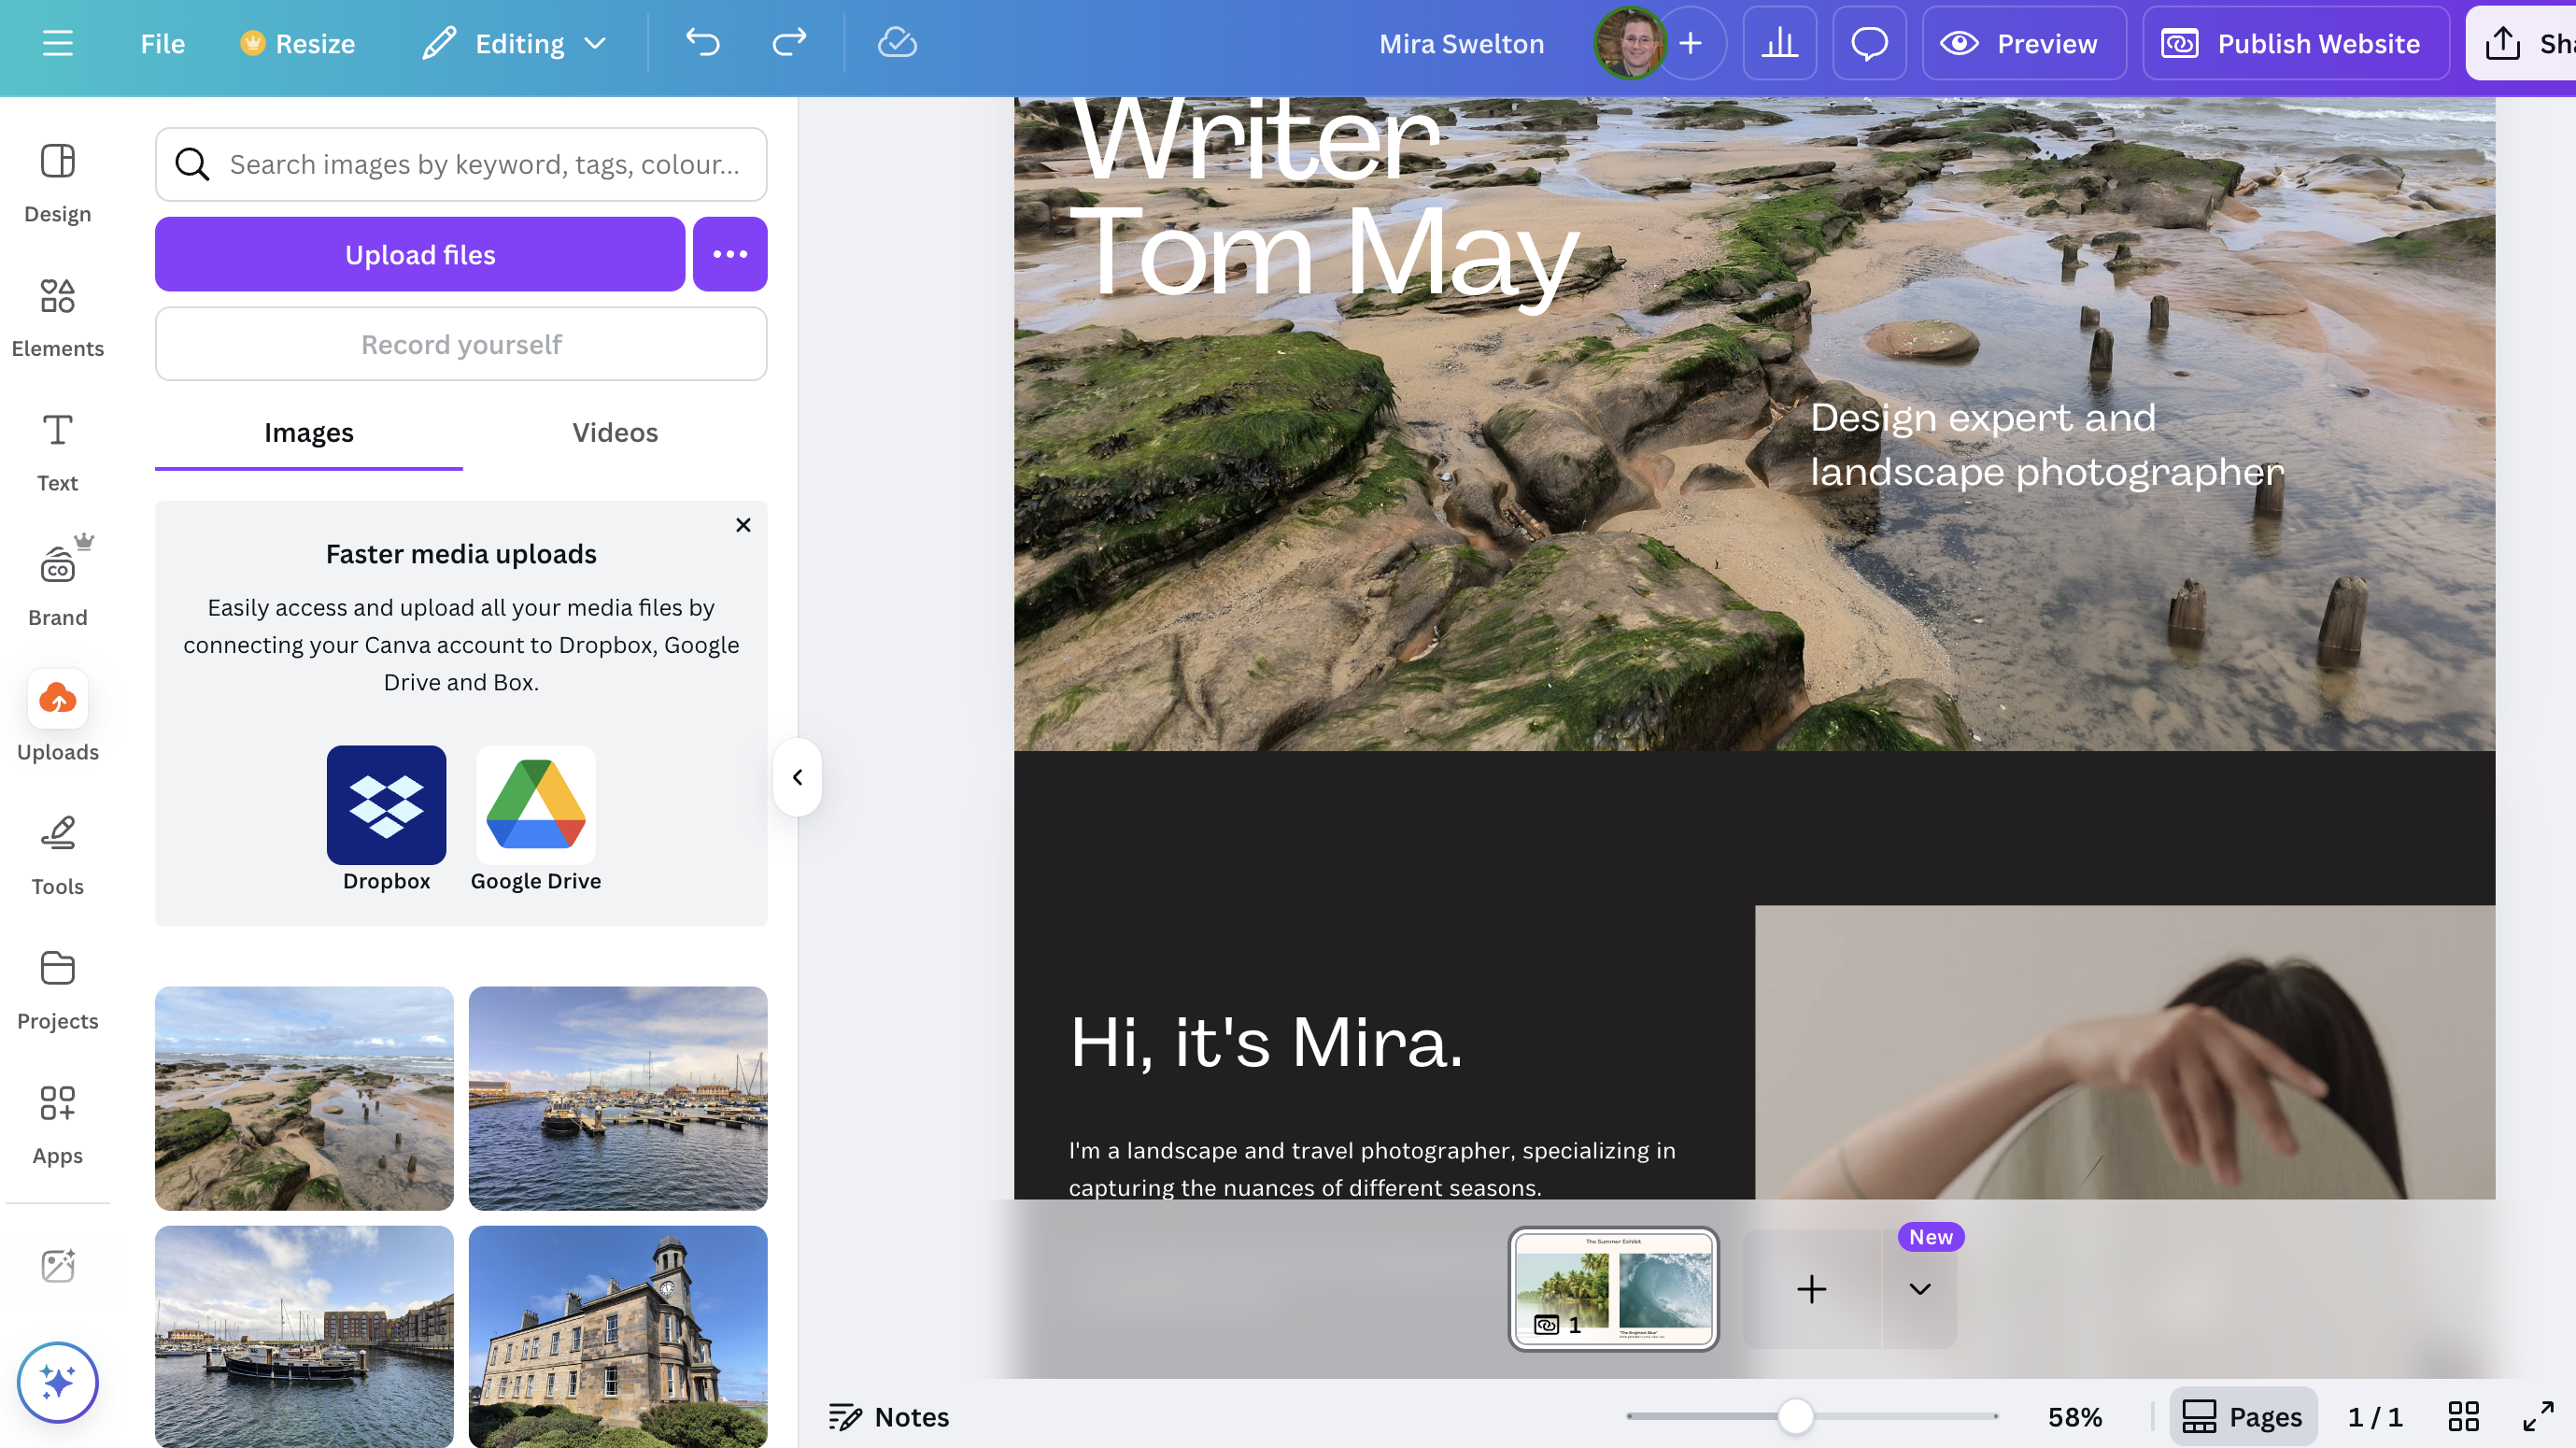
Task: Open the Apps panel
Action: [x=58, y=1124]
